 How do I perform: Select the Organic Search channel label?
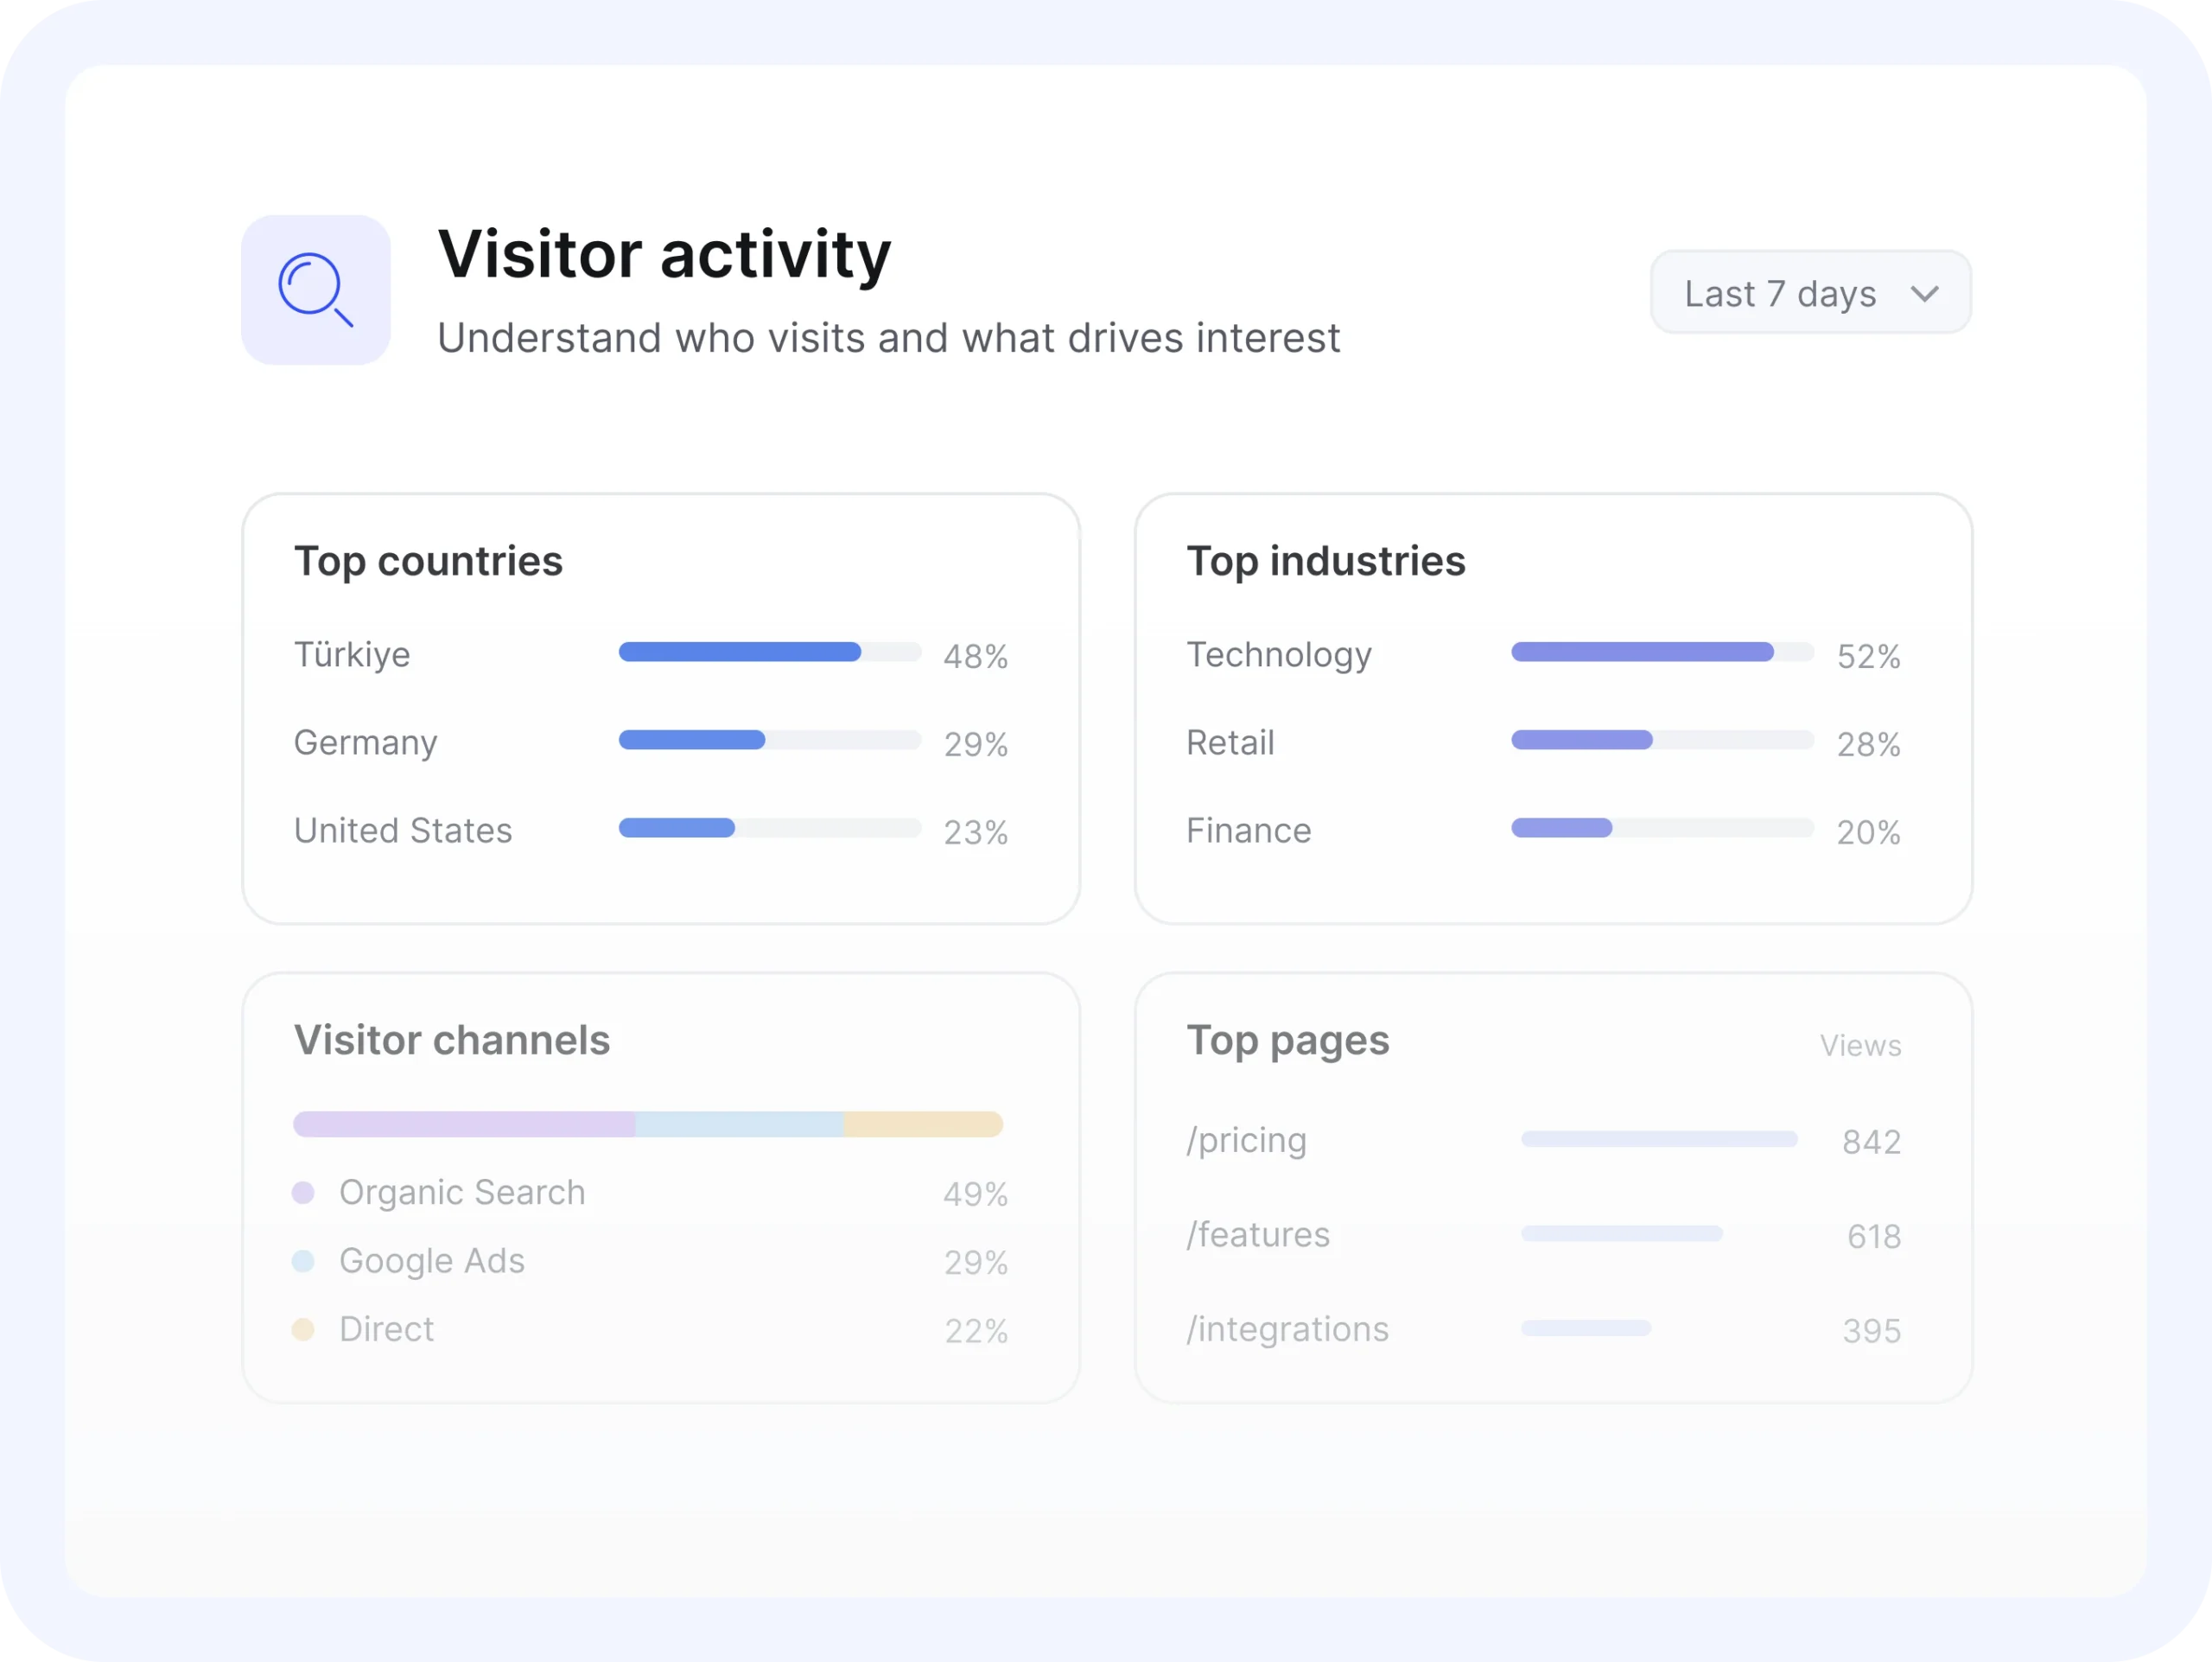coord(462,1193)
